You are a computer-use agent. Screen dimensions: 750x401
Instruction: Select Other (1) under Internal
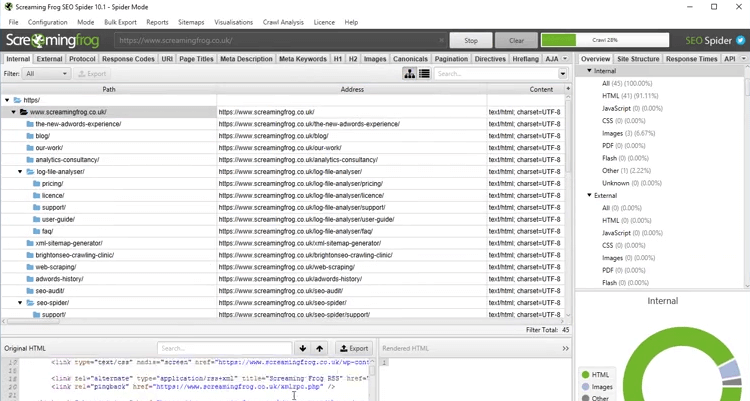626,170
